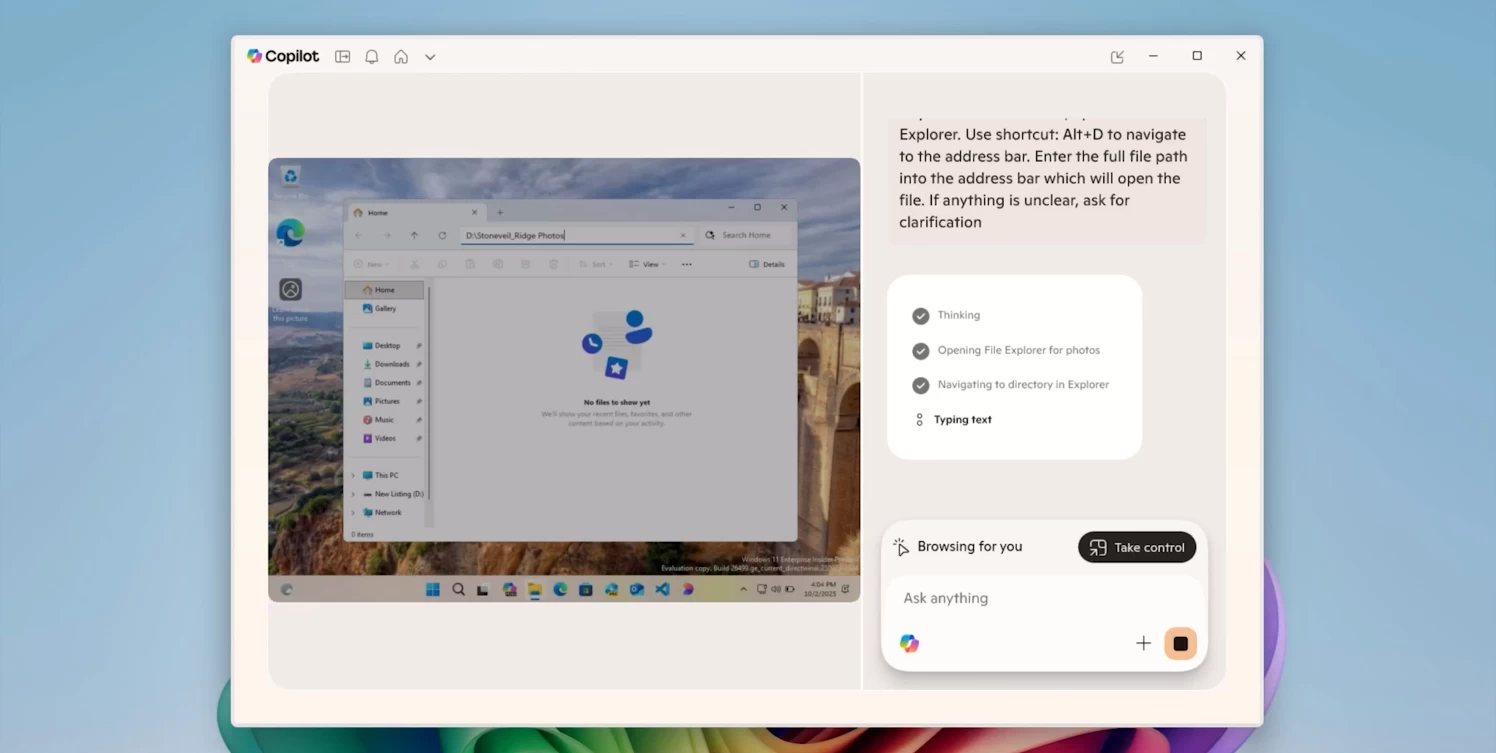Screen dimensions: 1496x753
Task: Expand the Network tree node
Action: 353,513
